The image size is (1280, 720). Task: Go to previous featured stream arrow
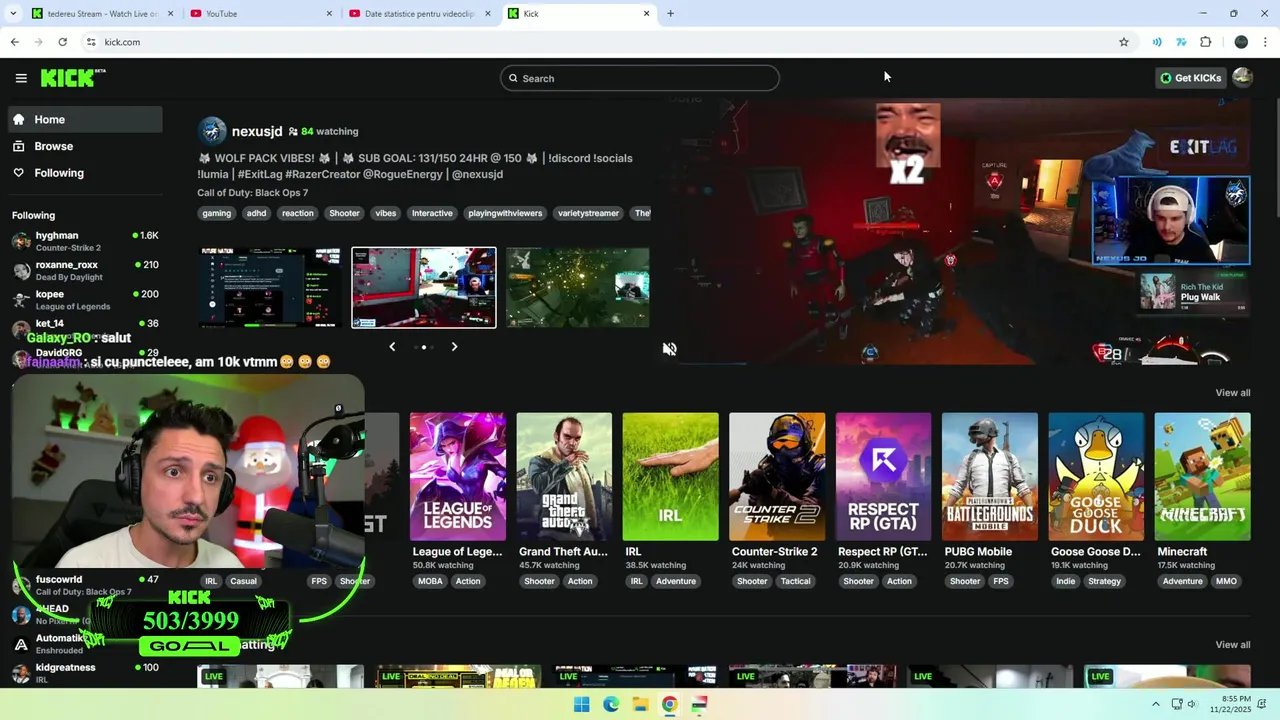[392, 347]
